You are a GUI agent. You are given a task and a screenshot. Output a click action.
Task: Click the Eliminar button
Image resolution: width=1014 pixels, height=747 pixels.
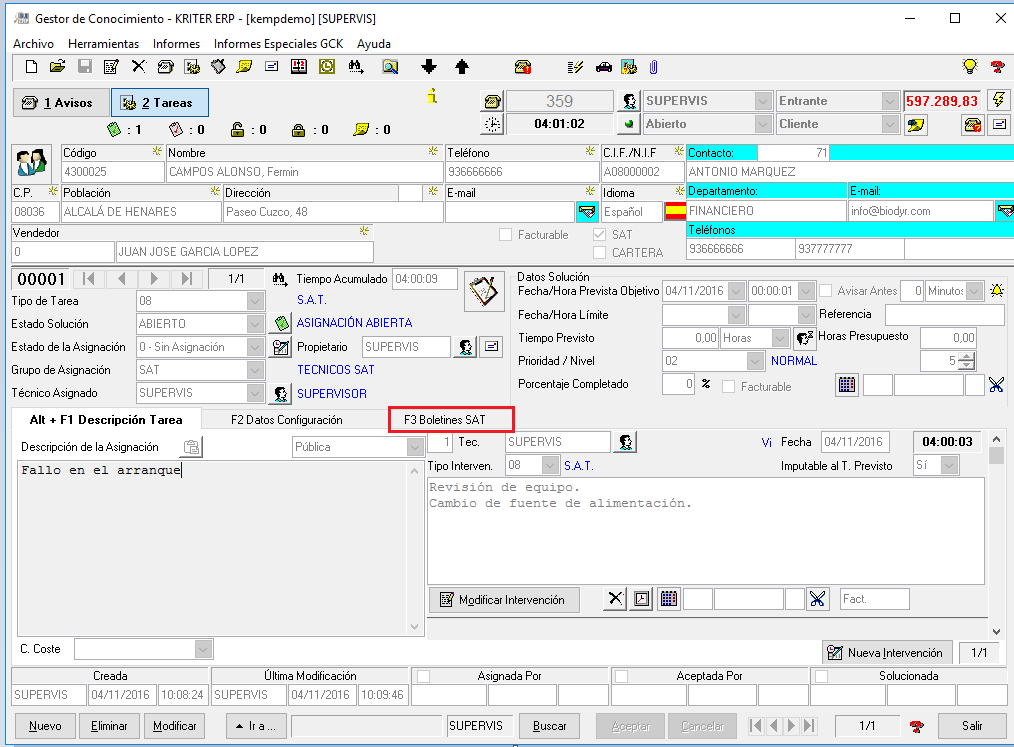coord(109,726)
